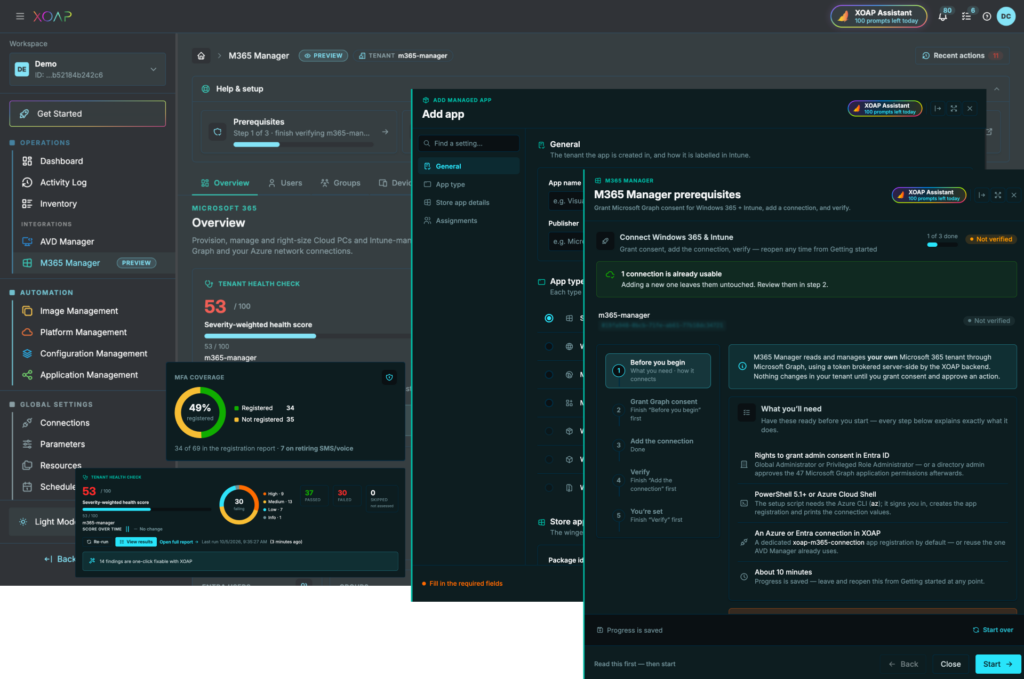Click Start over link
Image resolution: width=1024 pixels, height=679 pixels.
993,630
